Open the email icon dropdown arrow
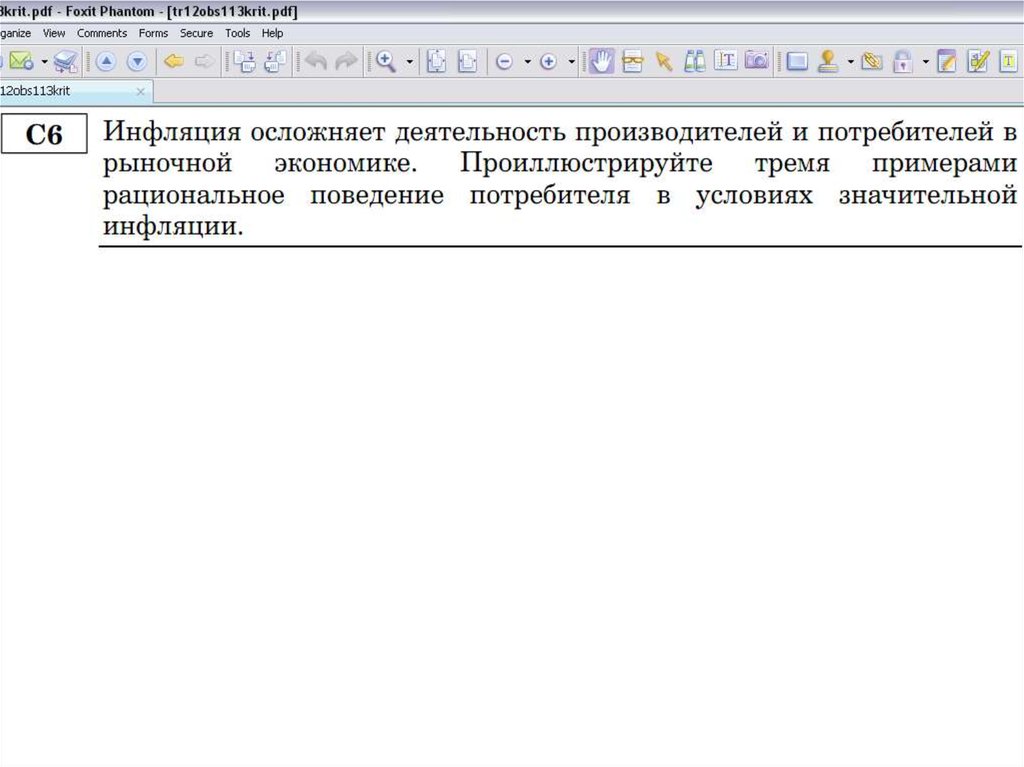 (x=44, y=62)
